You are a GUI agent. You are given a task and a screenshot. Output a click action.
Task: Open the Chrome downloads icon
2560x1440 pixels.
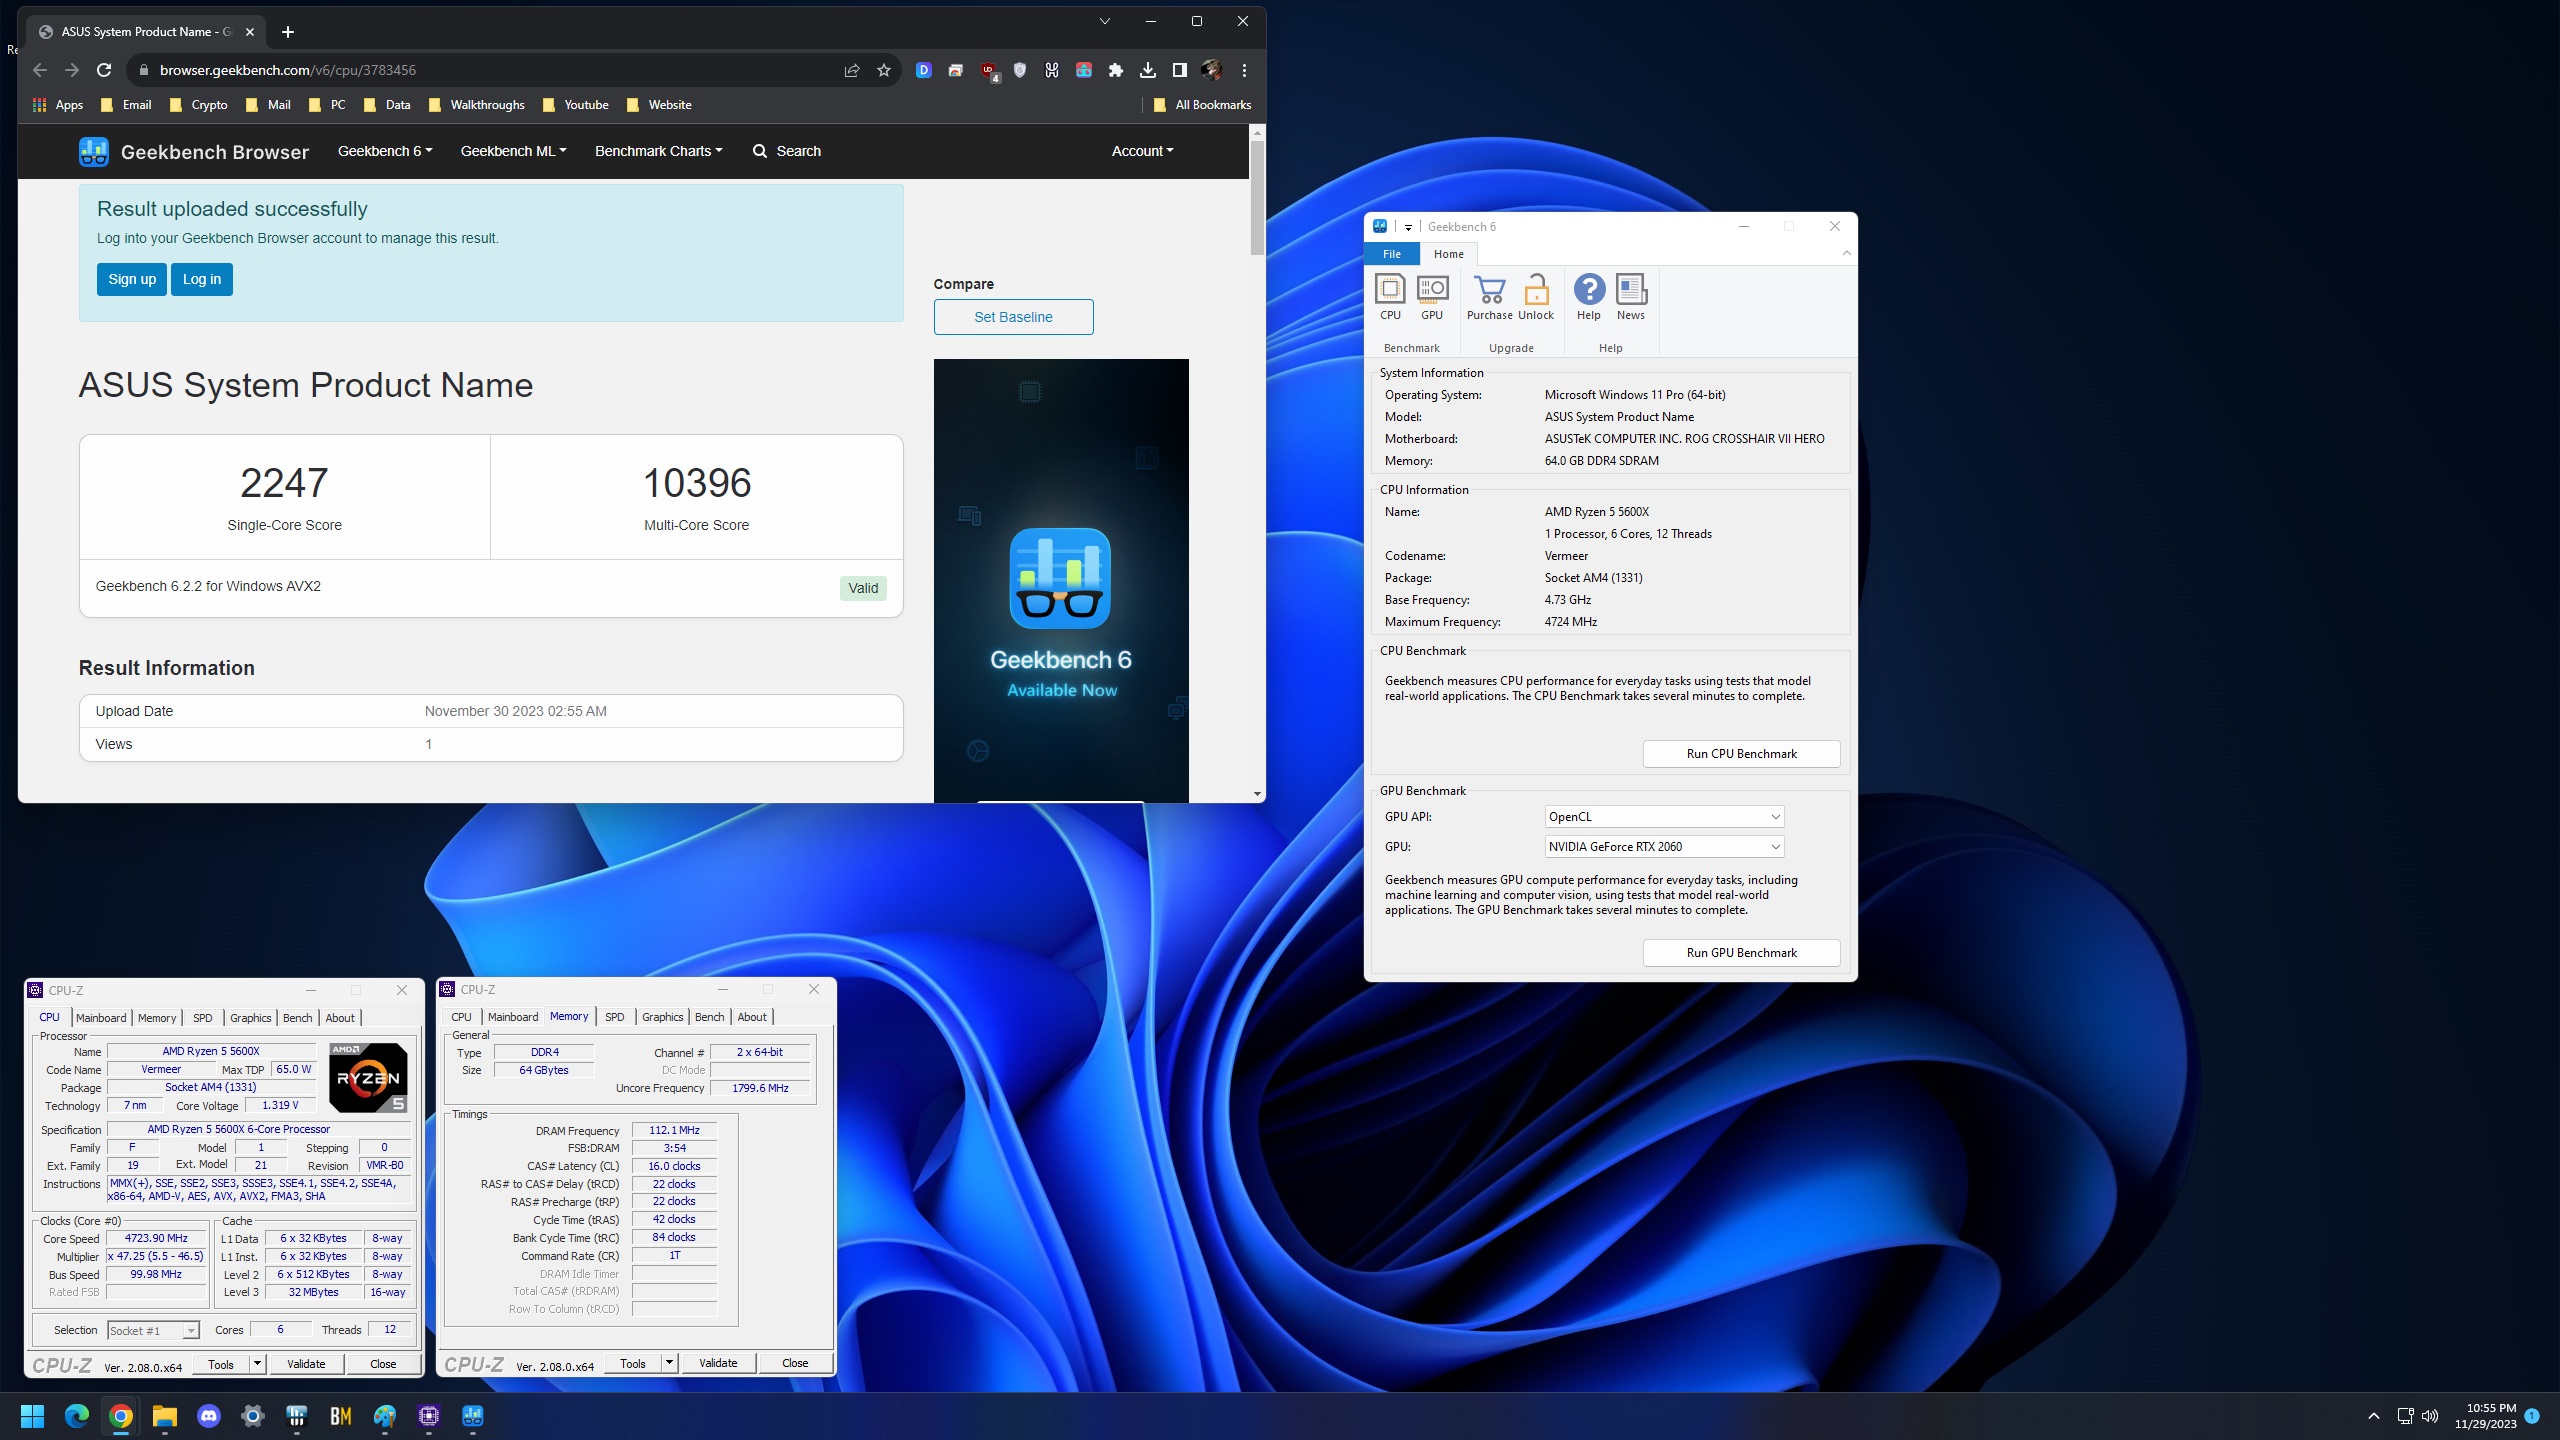pyautogui.click(x=1148, y=70)
